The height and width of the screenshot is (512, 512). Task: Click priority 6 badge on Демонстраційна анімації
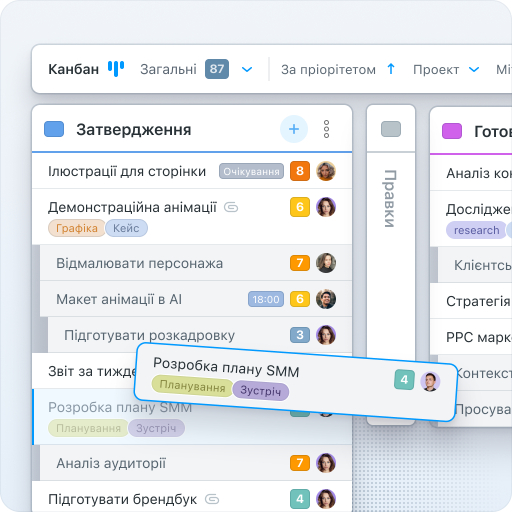(x=300, y=207)
